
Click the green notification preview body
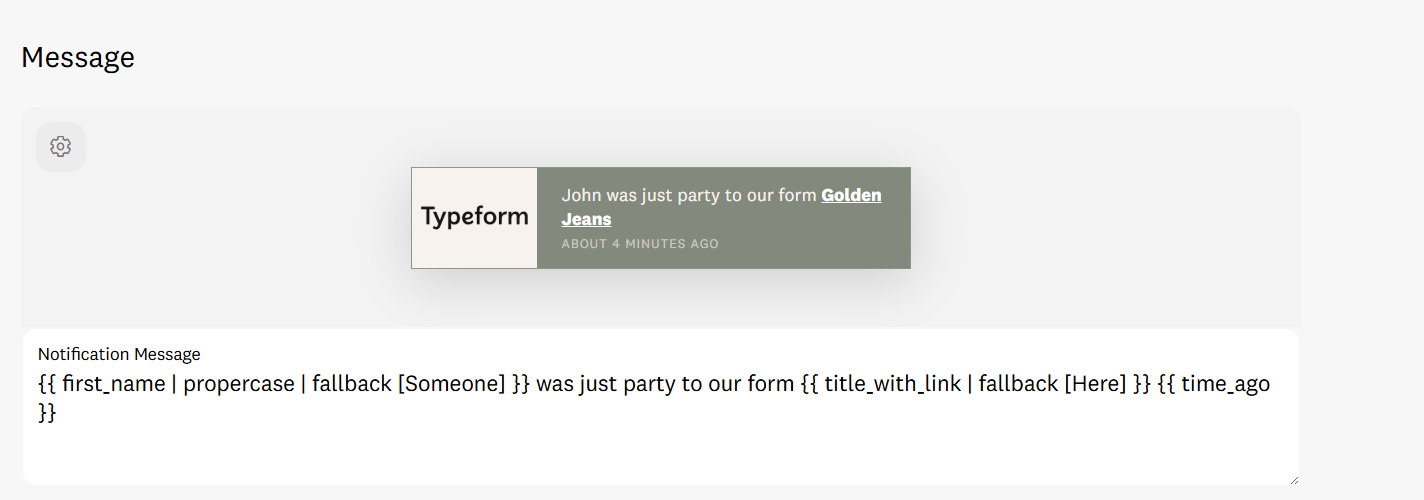pos(723,218)
